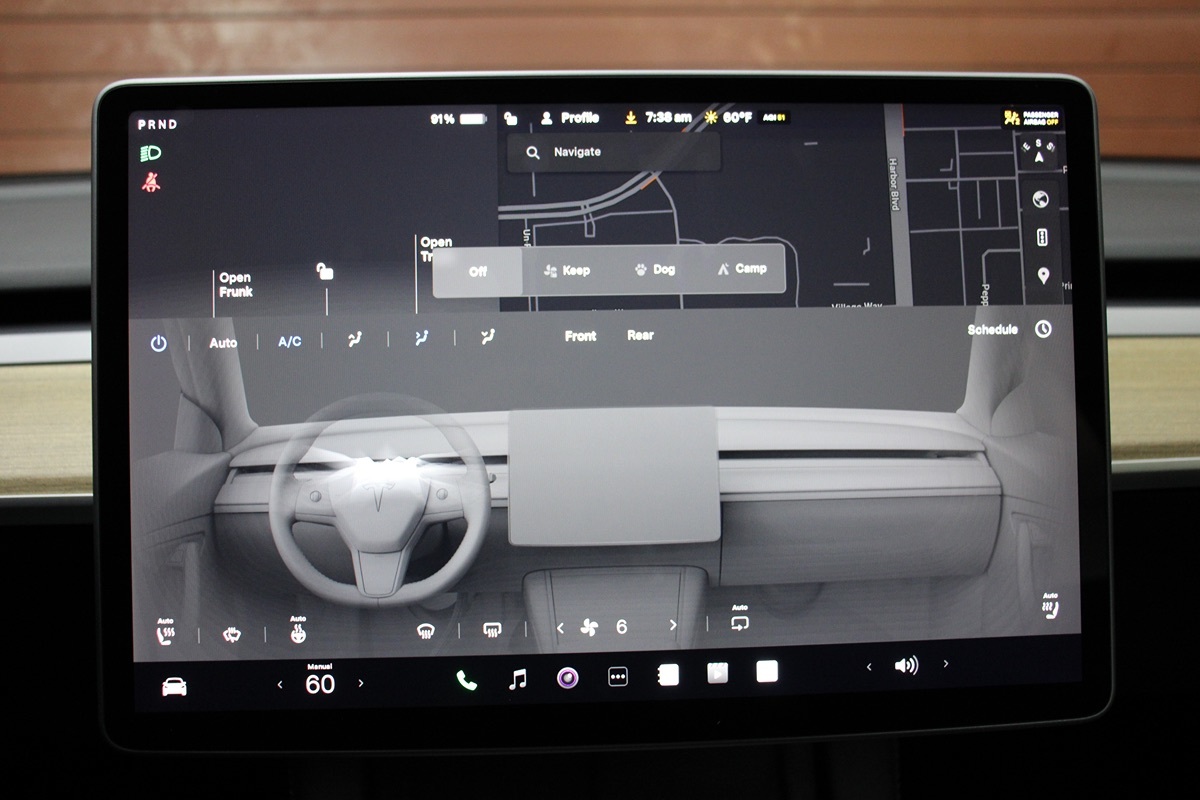1200x800 pixels.
Task: Switch to the Rear climate tab
Action: tap(640, 336)
